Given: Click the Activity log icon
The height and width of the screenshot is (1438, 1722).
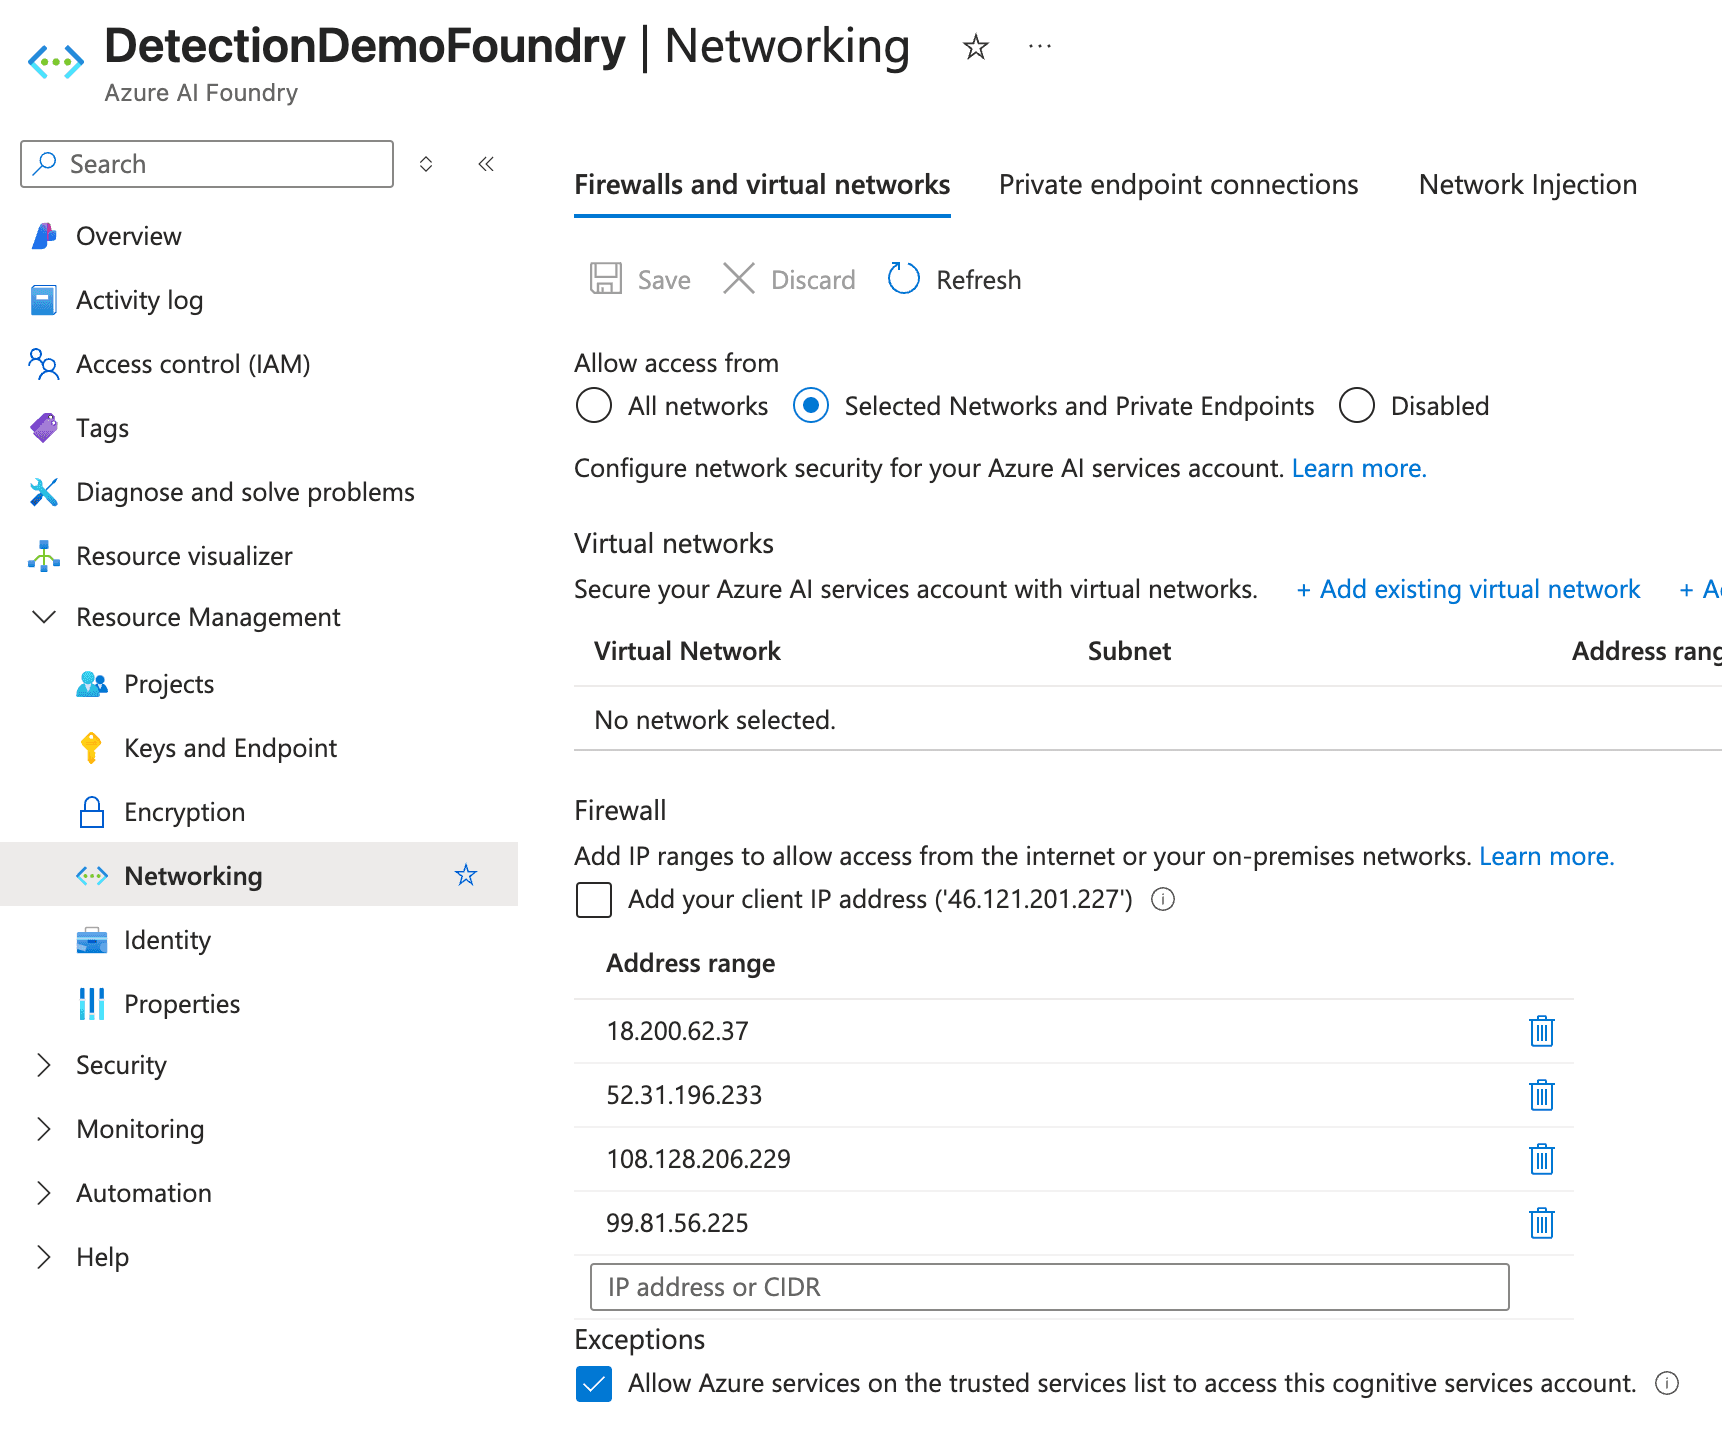Looking at the screenshot, I should [44, 300].
